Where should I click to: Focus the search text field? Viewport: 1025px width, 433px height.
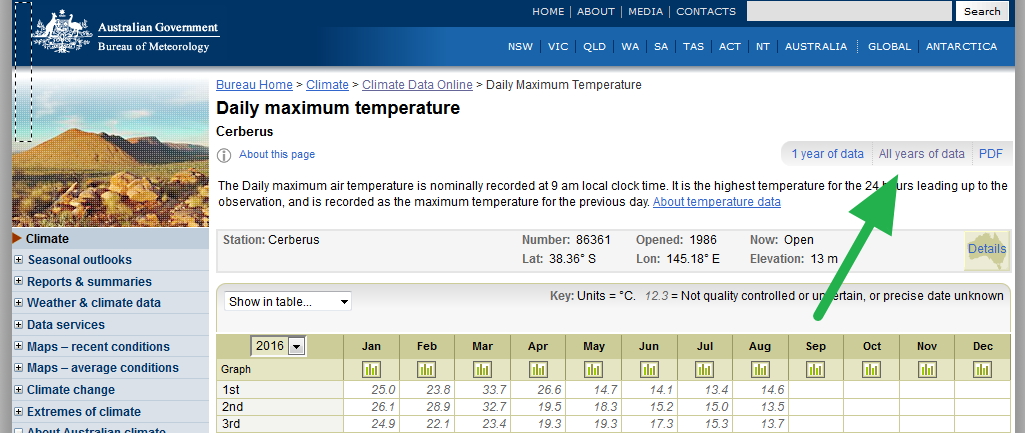pyautogui.click(x=849, y=11)
